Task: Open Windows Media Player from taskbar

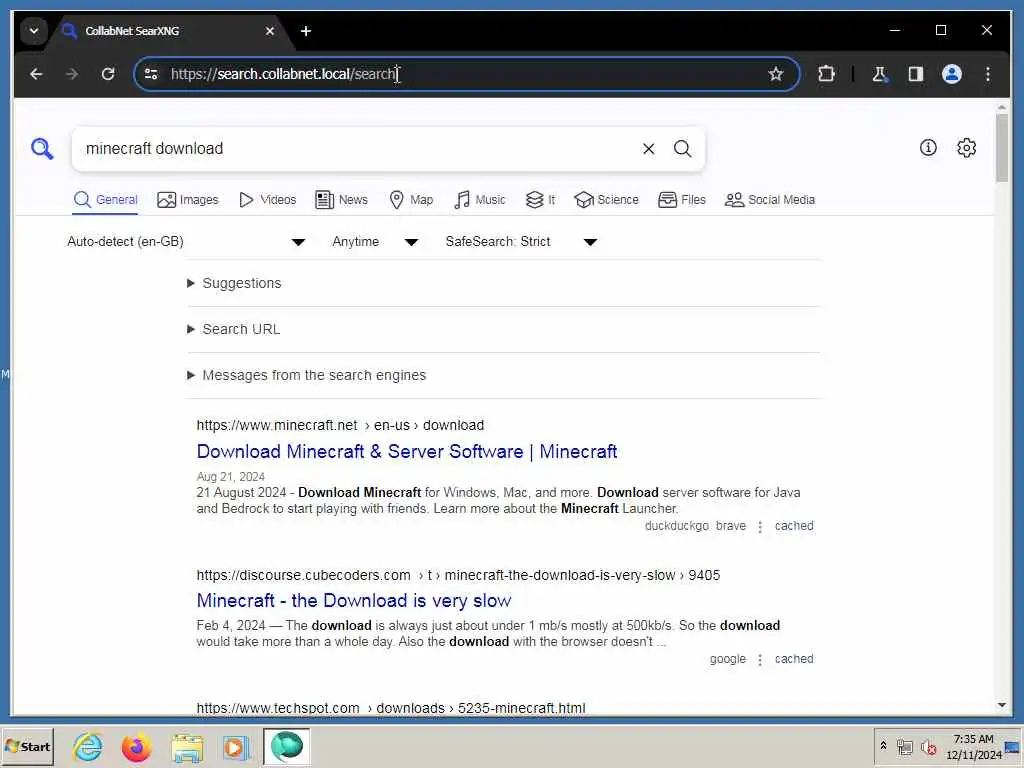Action: click(236, 747)
